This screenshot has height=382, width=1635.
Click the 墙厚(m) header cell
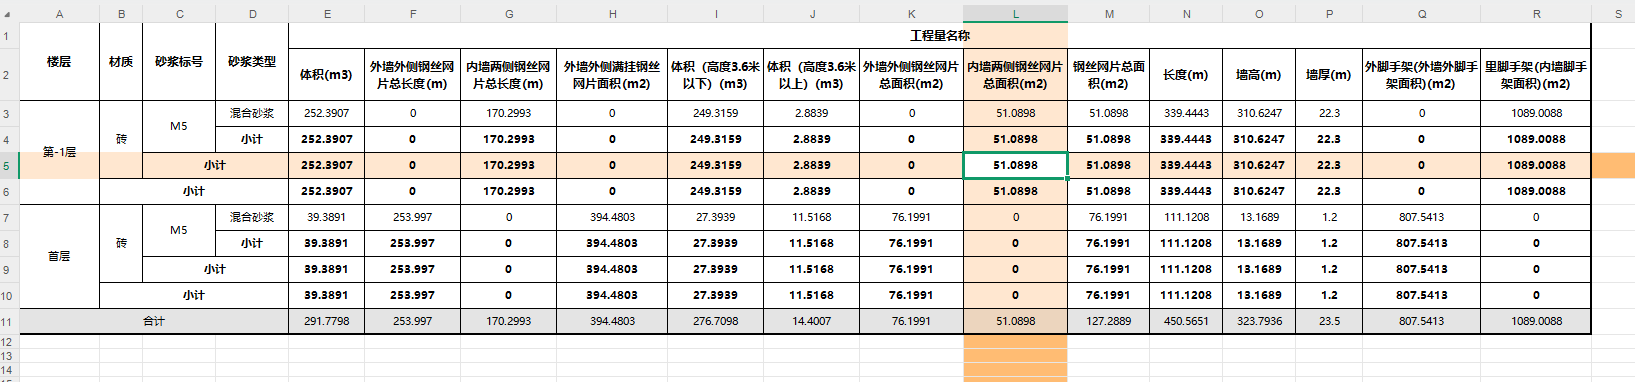click(1329, 75)
